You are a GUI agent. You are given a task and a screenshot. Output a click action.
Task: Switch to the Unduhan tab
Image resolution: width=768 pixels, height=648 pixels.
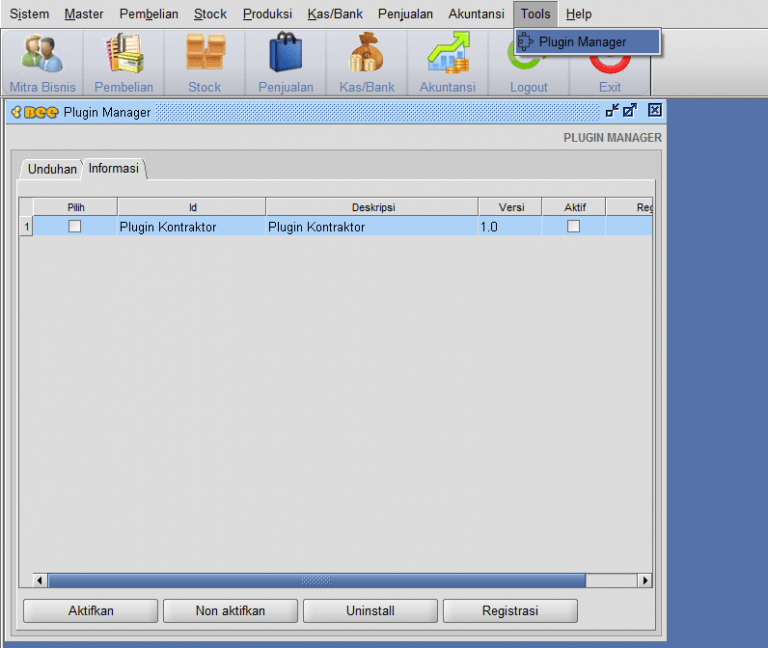[x=52, y=169]
